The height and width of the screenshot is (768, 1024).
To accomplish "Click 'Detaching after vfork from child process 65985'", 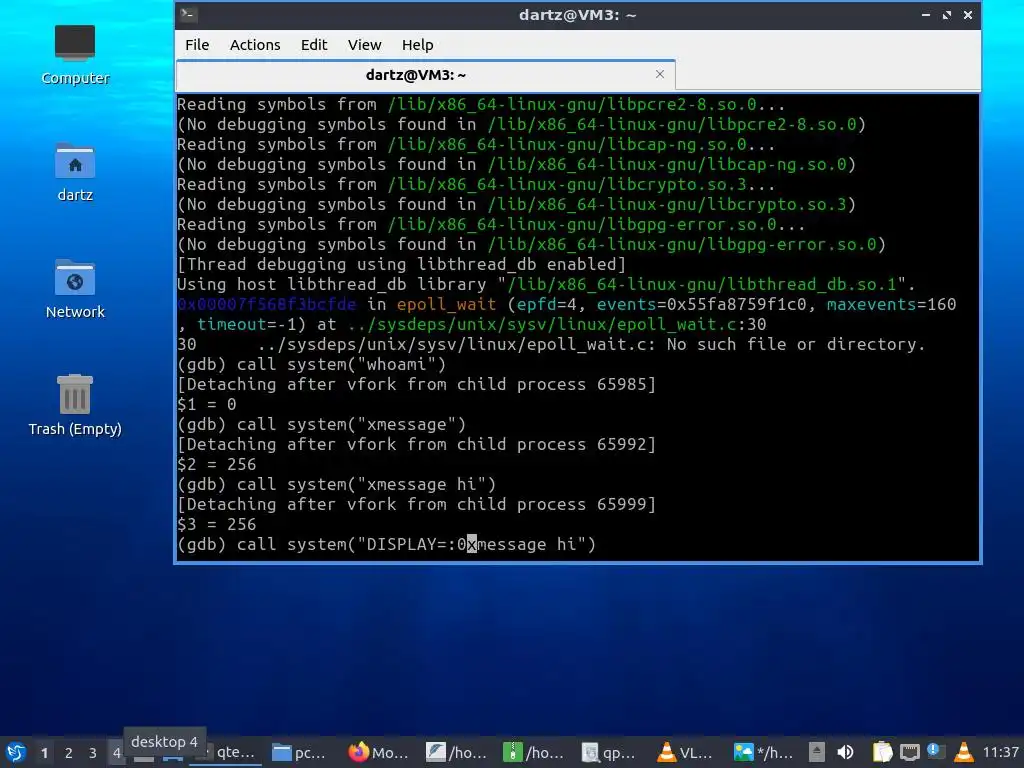I will pos(416,384).
